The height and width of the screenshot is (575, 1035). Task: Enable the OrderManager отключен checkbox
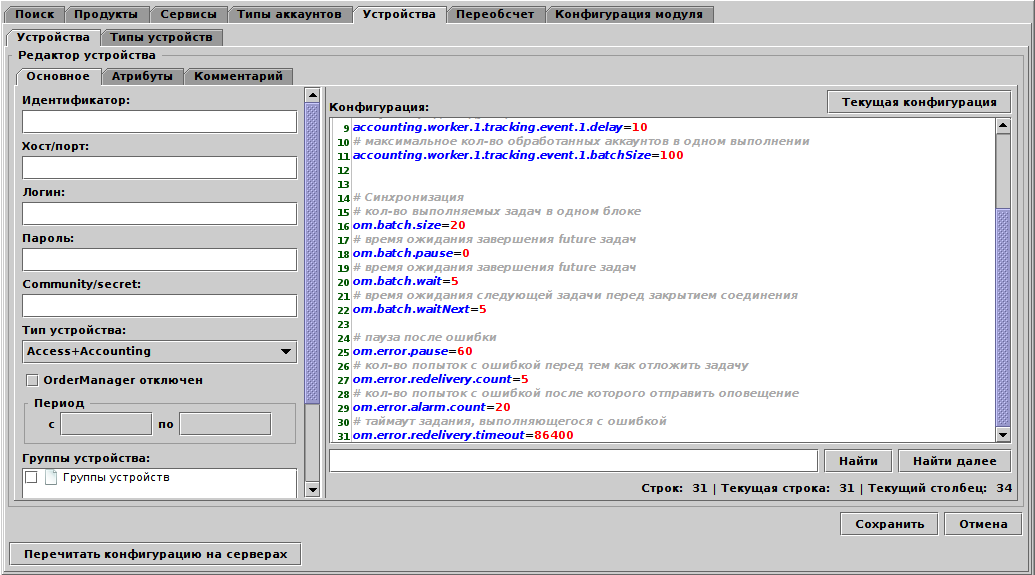[x=32, y=380]
